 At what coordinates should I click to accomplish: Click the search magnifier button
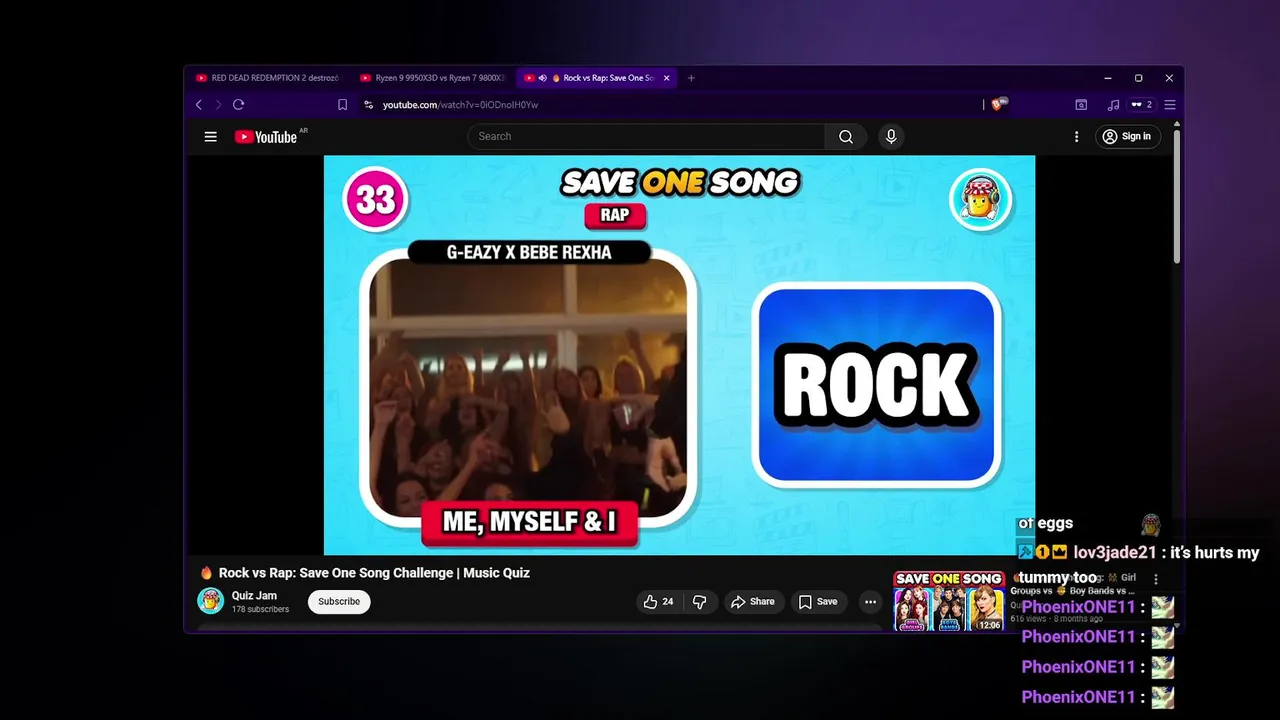tap(846, 137)
